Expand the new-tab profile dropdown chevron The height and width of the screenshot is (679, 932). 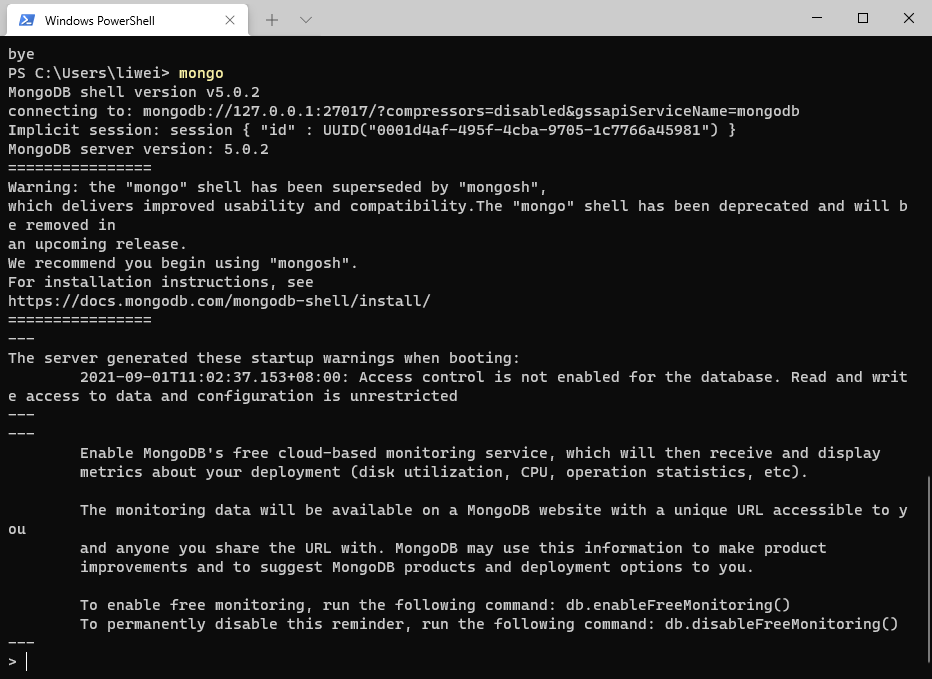coord(306,20)
